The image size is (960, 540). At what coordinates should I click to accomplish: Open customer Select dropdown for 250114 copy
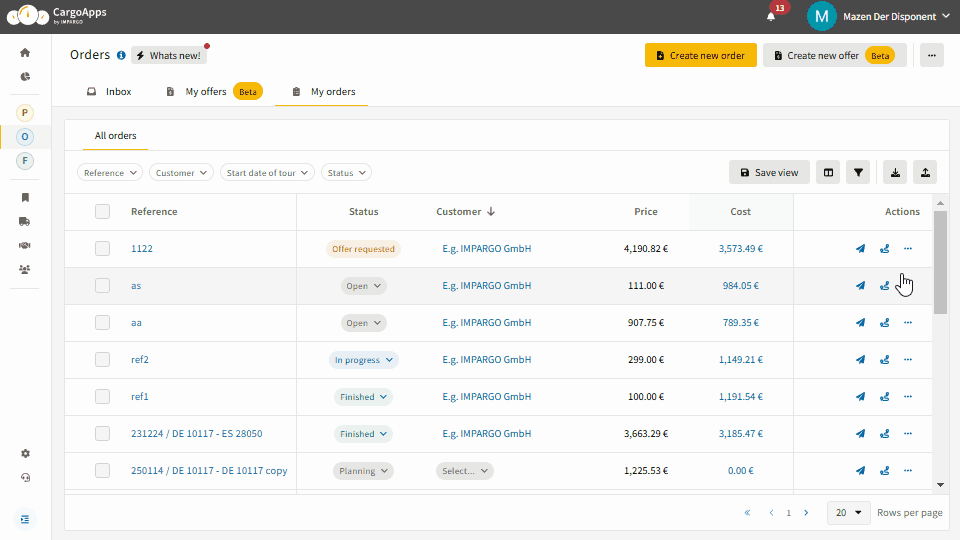coord(465,471)
